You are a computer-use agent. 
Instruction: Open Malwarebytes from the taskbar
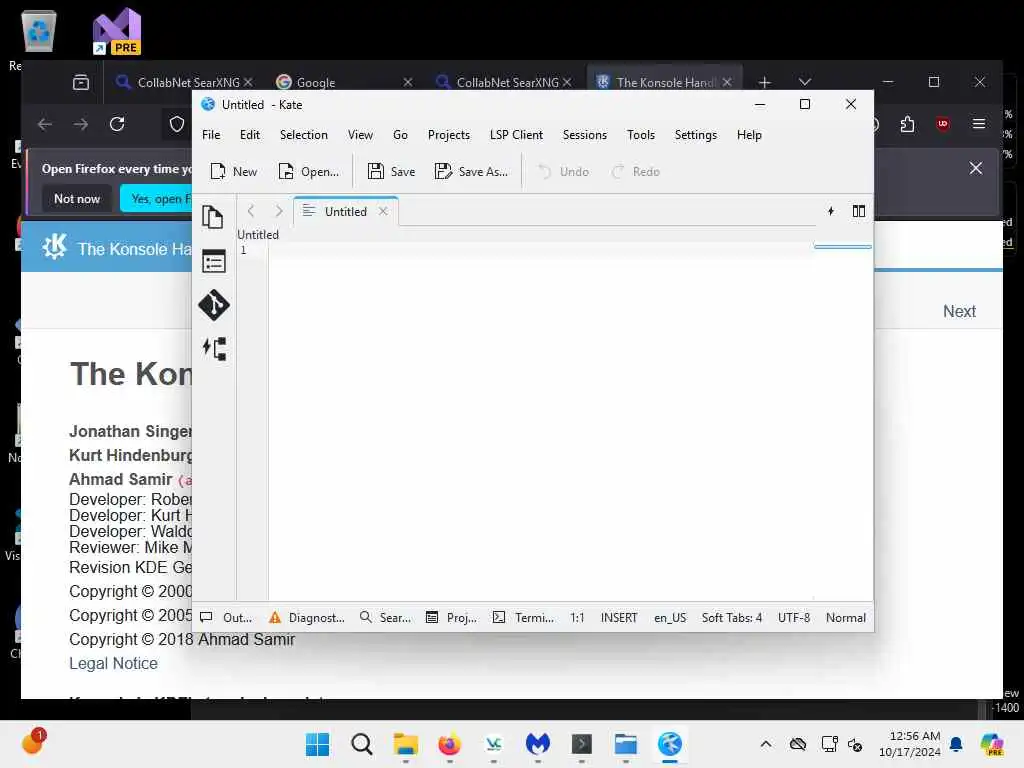(x=537, y=744)
